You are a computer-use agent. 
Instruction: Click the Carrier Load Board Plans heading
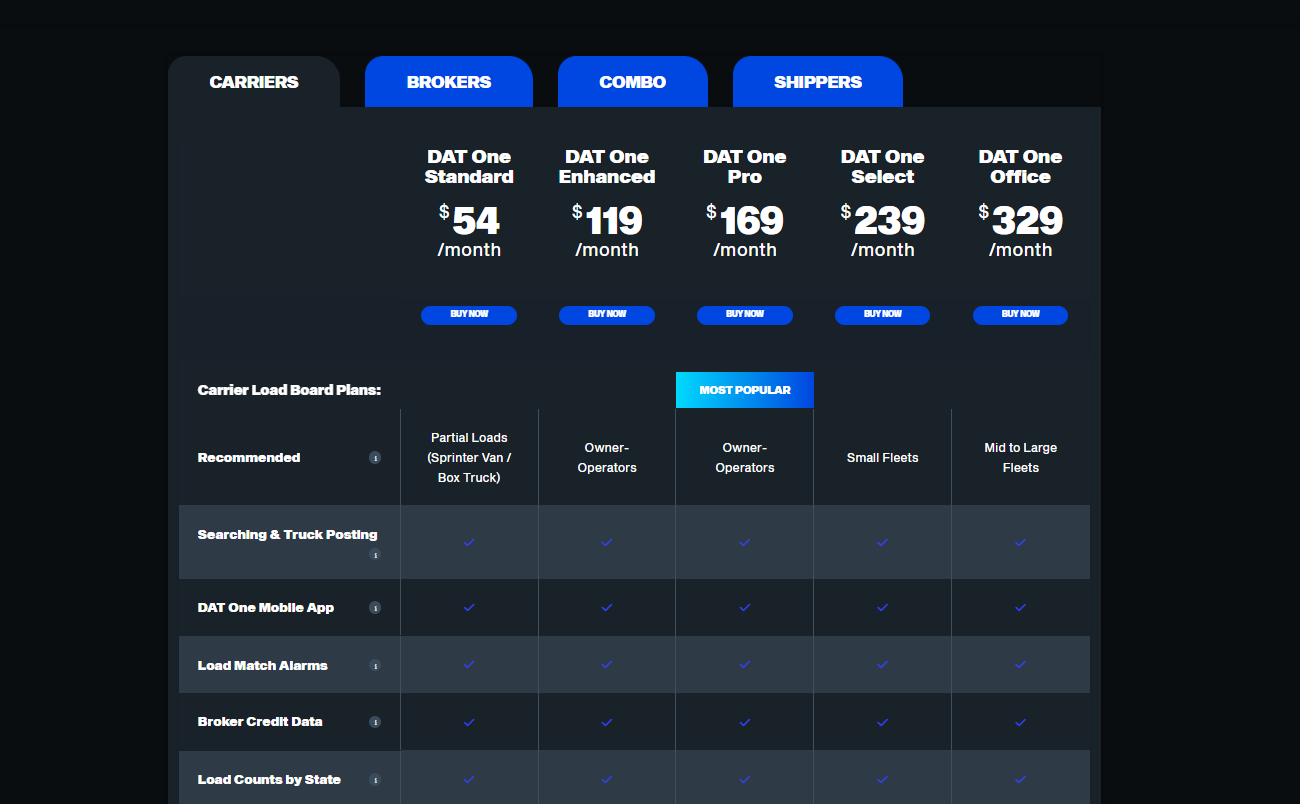click(x=289, y=390)
